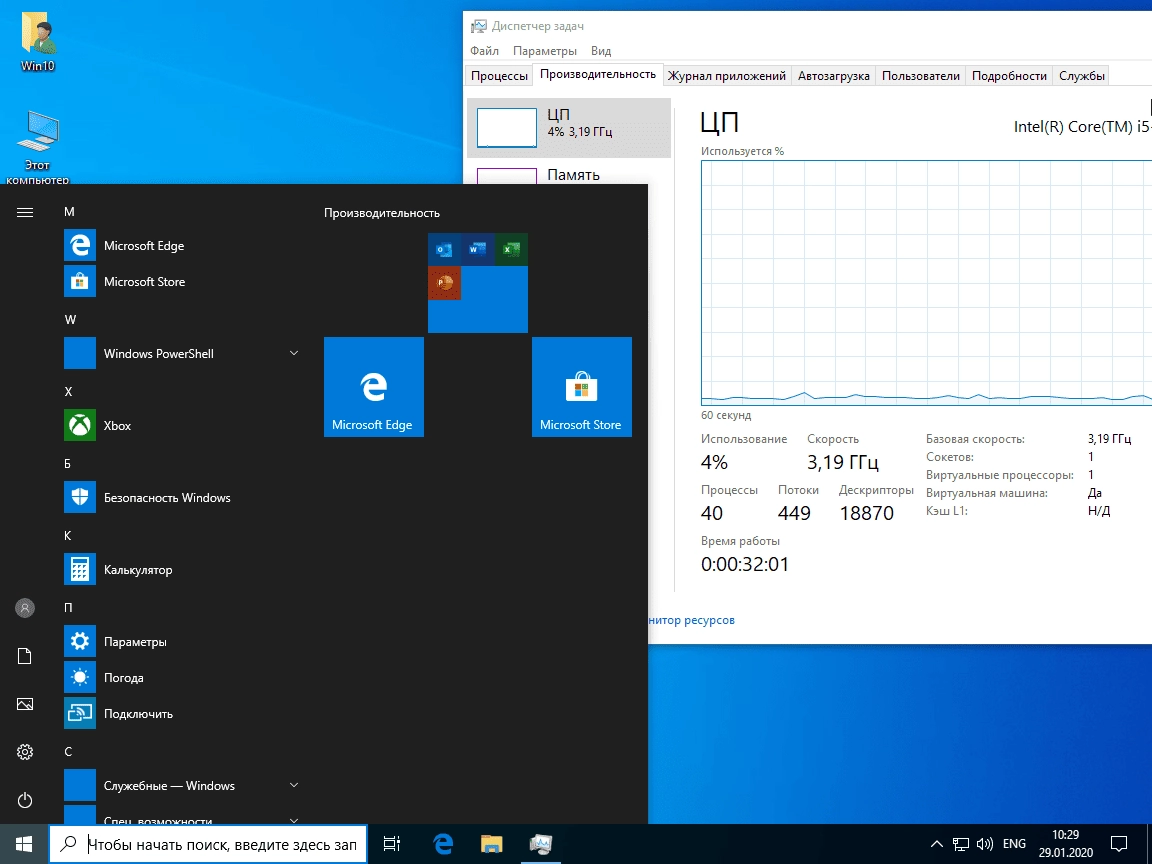Image resolution: width=1152 pixels, height=864 pixels.
Task: Click the letter X group header
Action: point(68,392)
